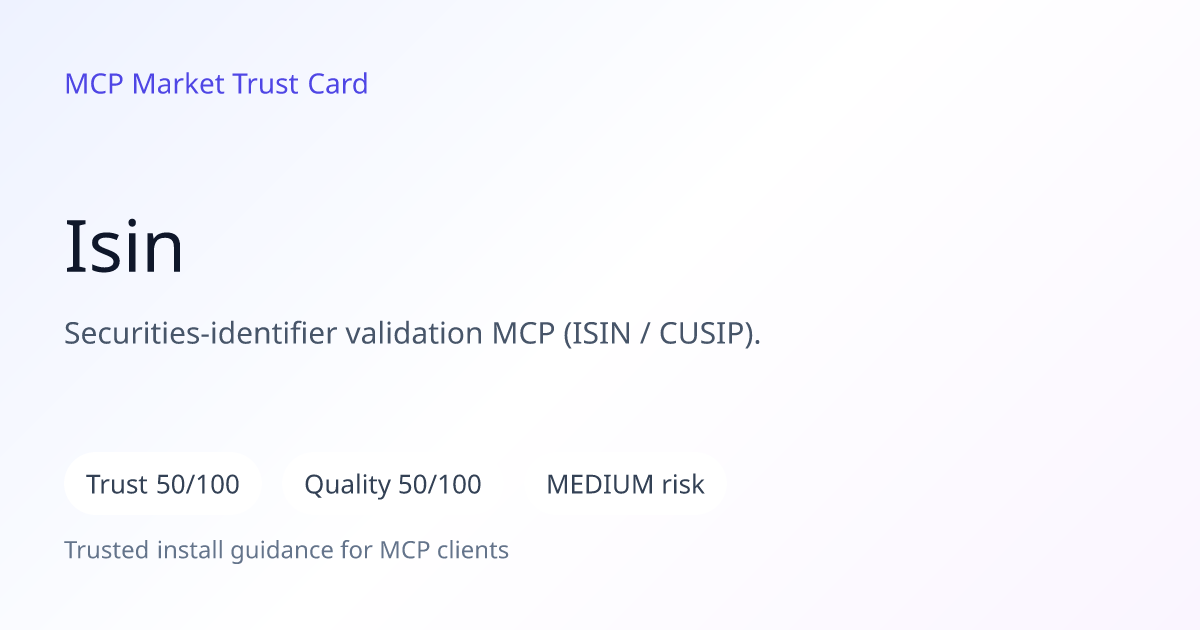Click the MCP Market Trust Card heading
Image resolution: width=1200 pixels, height=630 pixels.
[216, 84]
